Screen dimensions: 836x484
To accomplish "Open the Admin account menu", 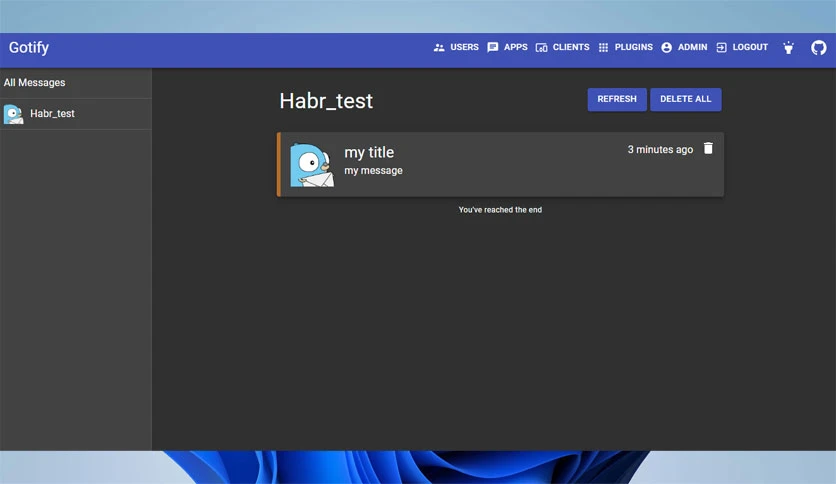I will pos(684,47).
